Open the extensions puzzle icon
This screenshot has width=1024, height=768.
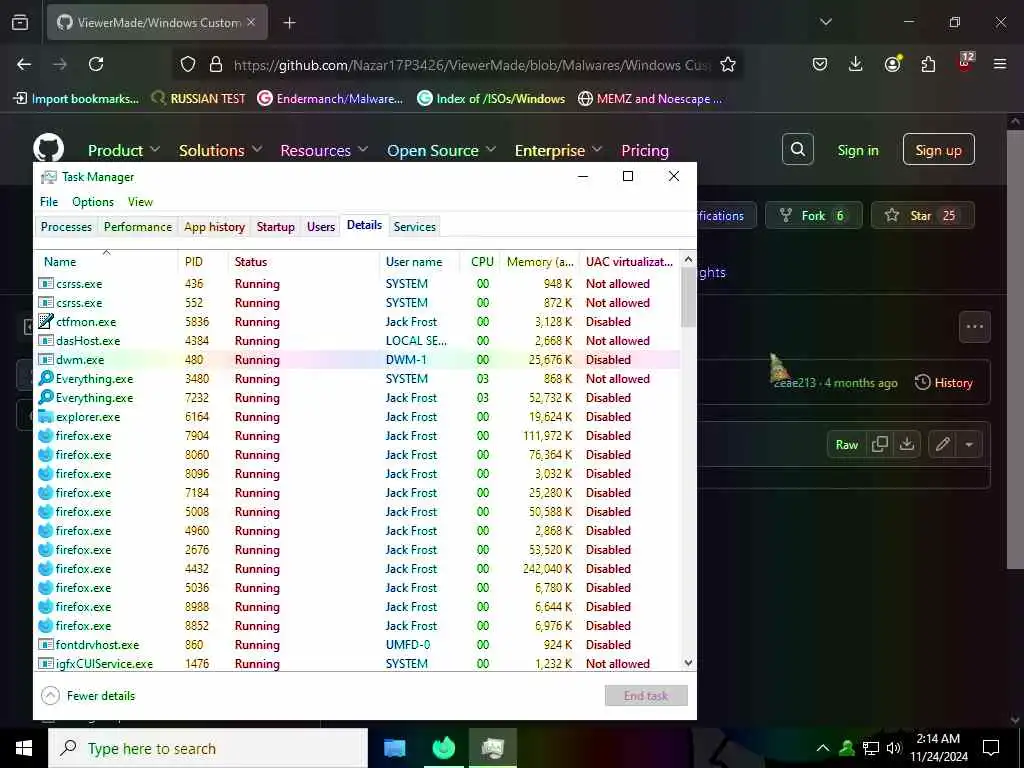pos(928,64)
